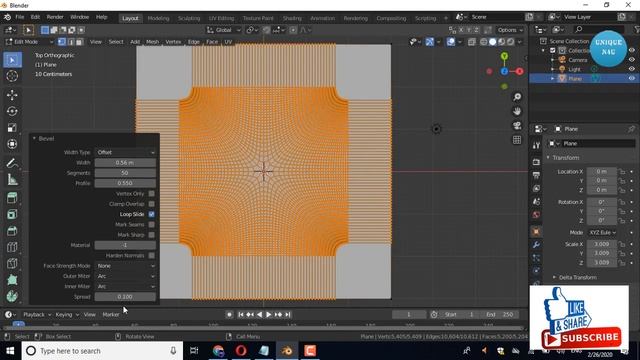The height and width of the screenshot is (360, 640).
Task: Open the Vertex menu
Action: point(173,42)
